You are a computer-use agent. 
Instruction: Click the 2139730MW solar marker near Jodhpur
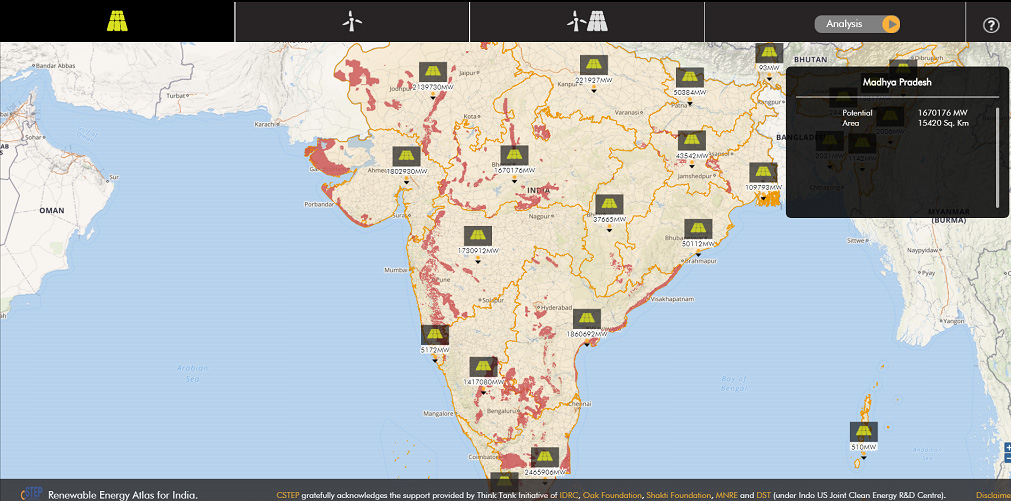[x=432, y=73]
